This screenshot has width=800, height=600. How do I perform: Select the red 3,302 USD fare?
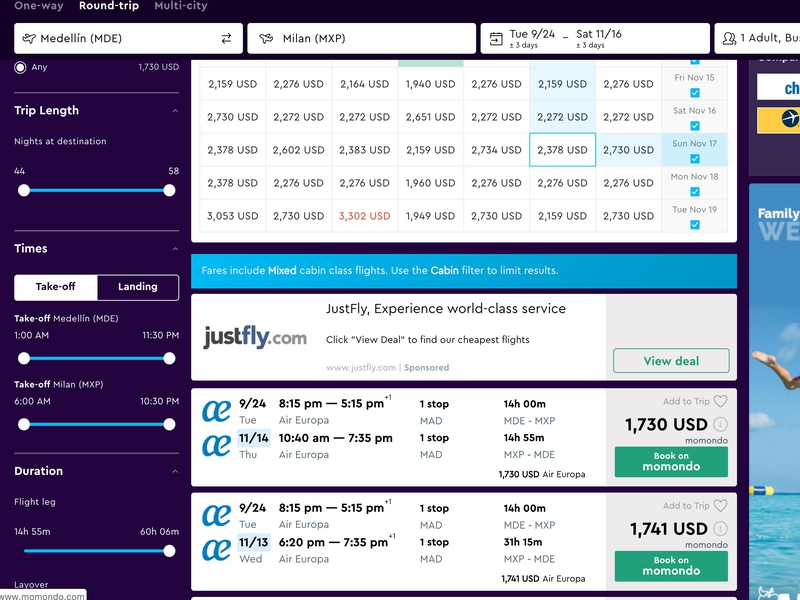click(364, 216)
